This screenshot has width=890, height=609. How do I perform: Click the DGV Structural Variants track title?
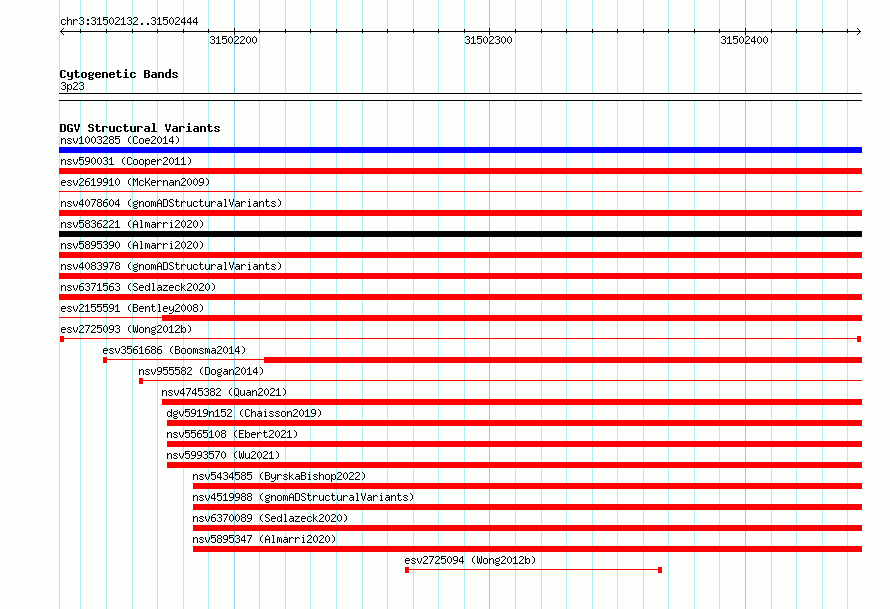pos(140,128)
